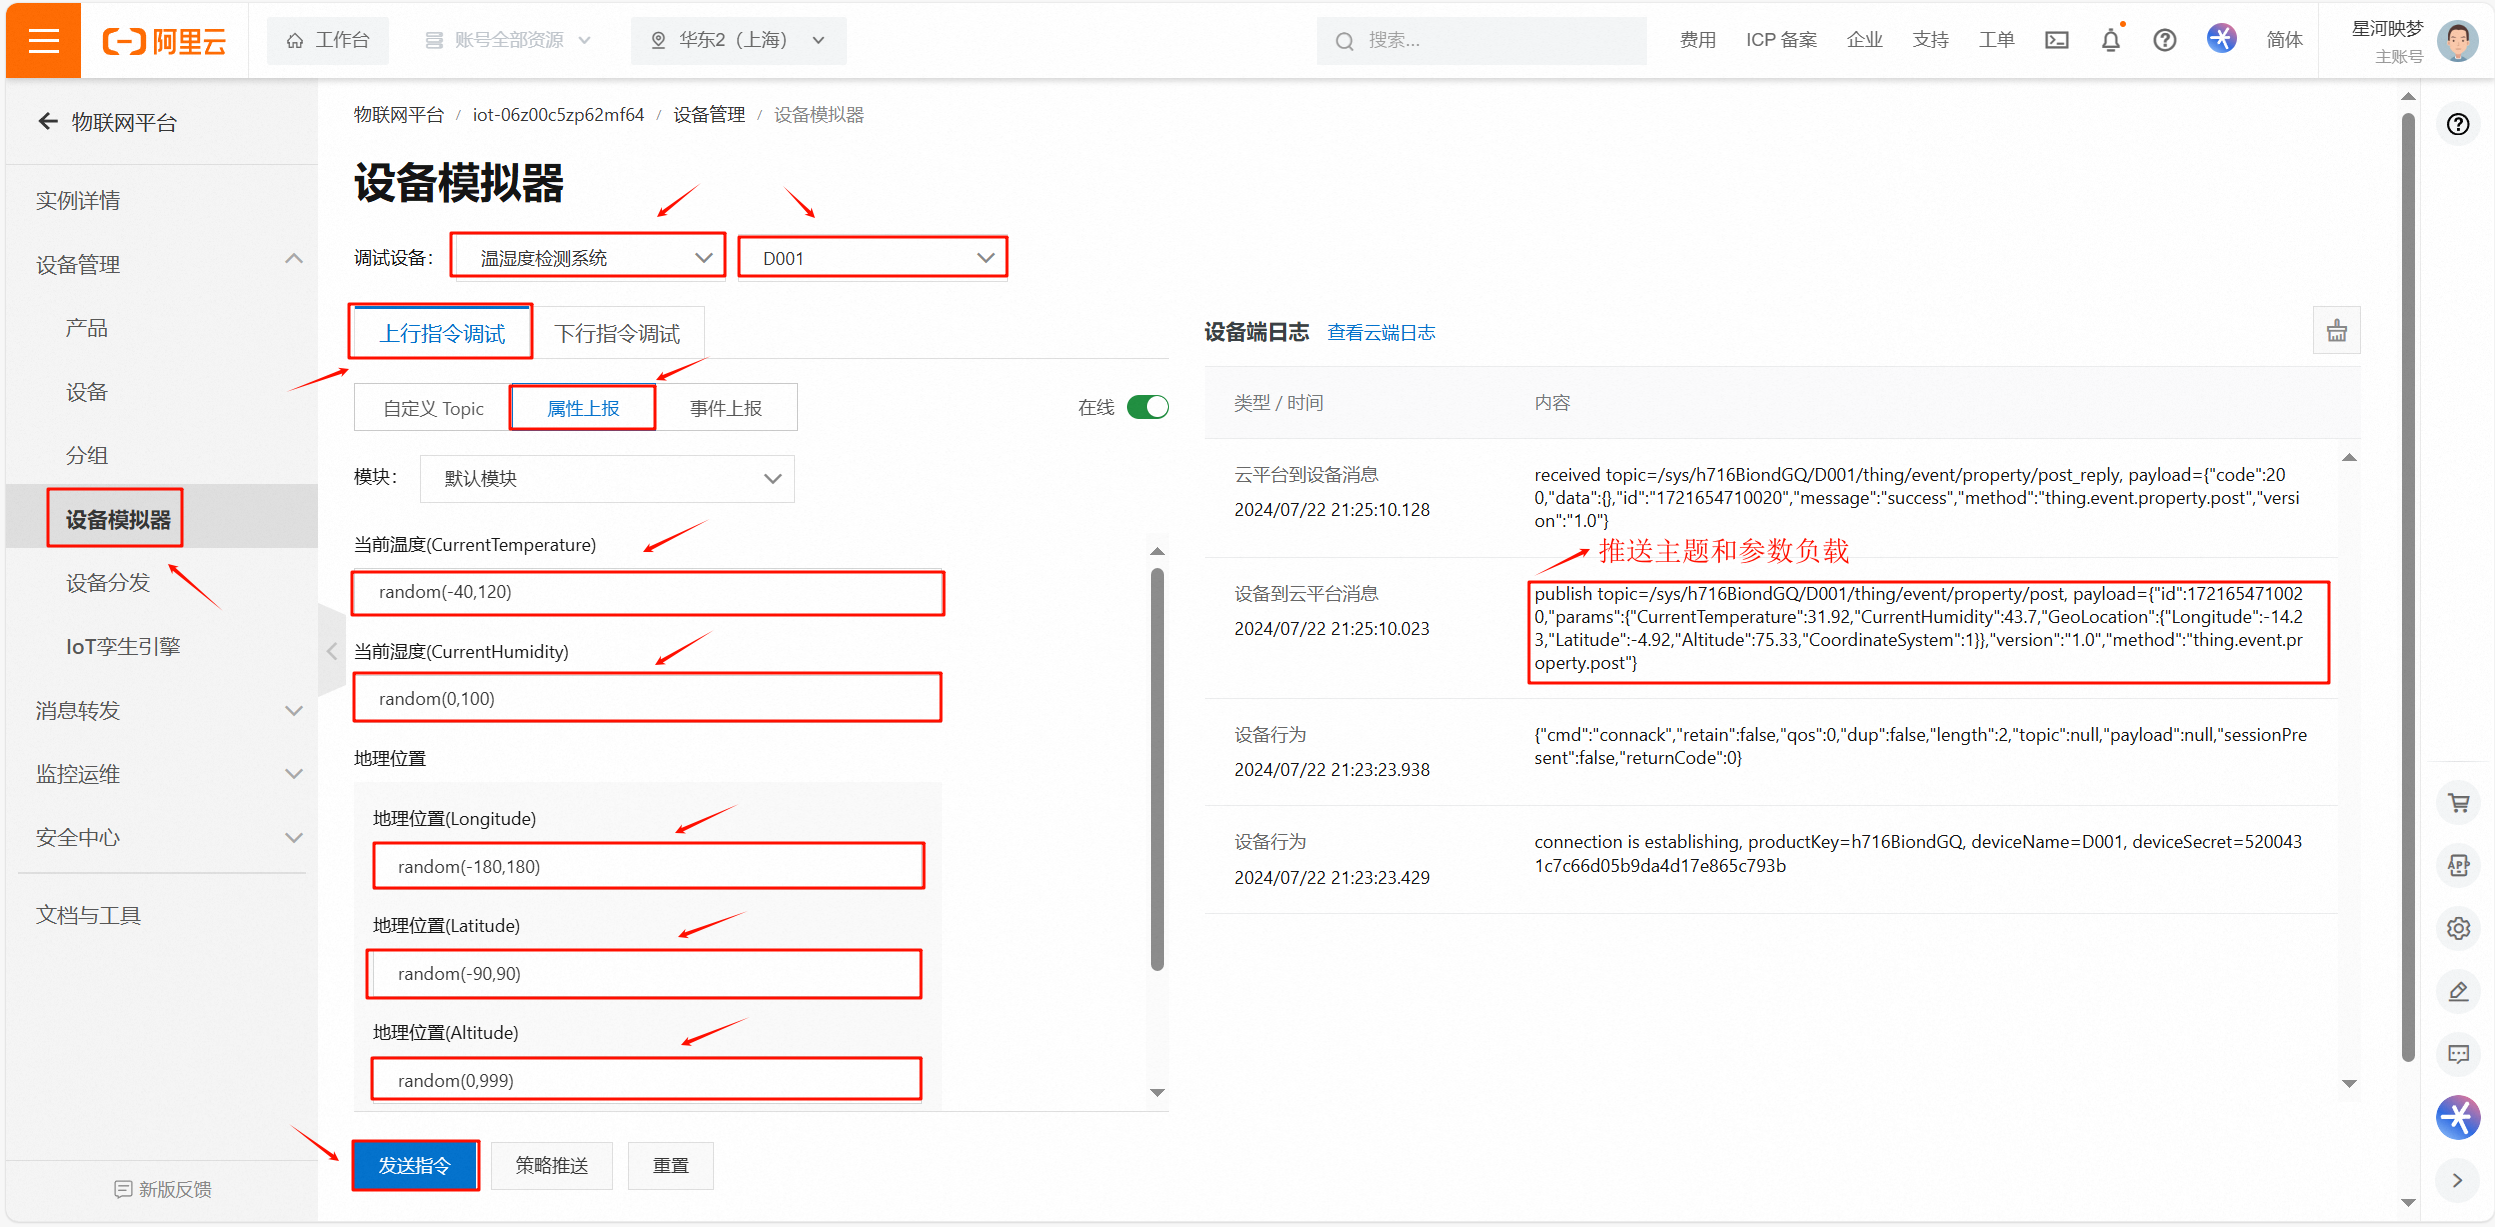Image resolution: width=2495 pixels, height=1227 pixels.
Task: Click the CurrentTemperature random(-40,120) input field
Action: [647, 592]
